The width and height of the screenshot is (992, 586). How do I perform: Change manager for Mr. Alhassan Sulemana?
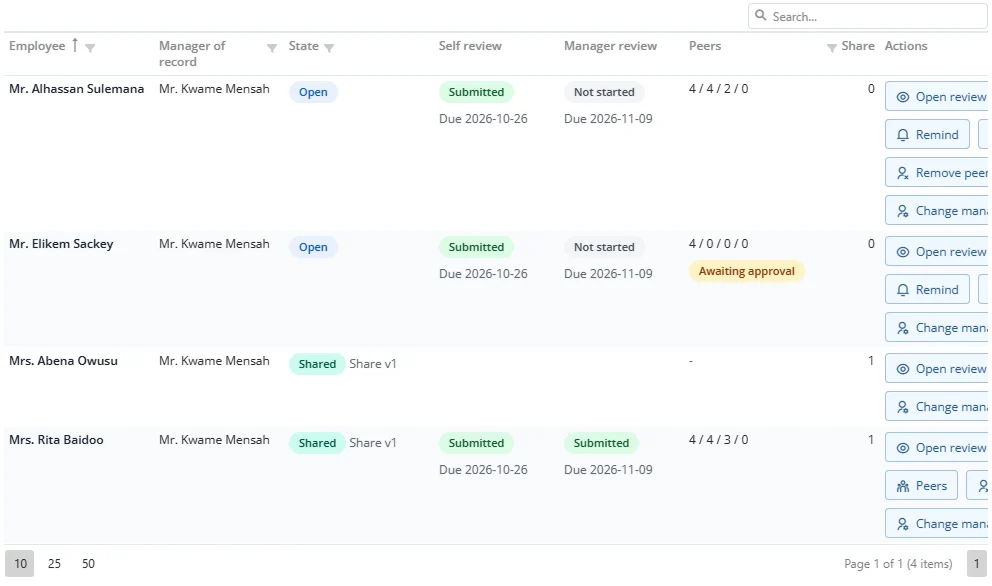tap(937, 211)
